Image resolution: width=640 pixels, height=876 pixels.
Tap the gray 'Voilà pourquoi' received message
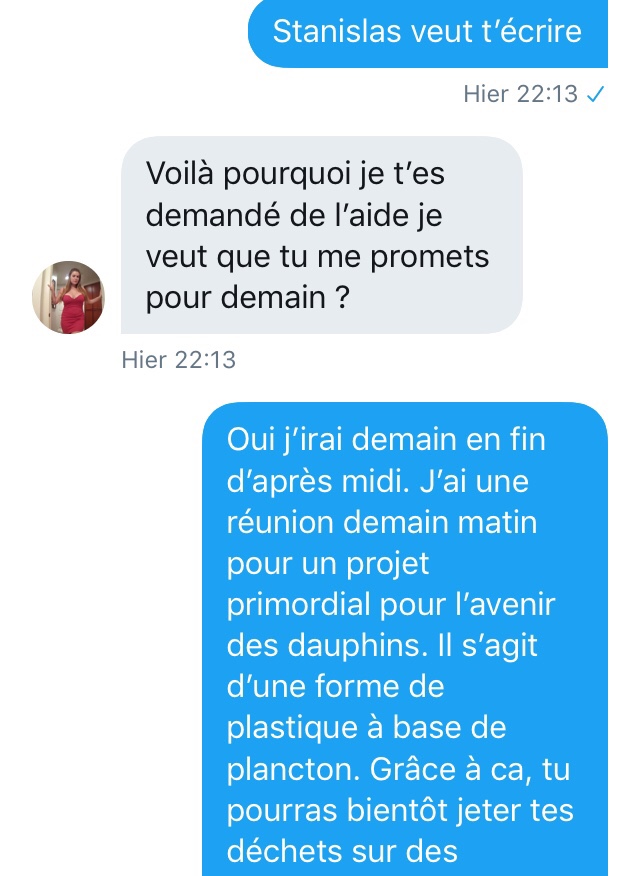(322, 235)
